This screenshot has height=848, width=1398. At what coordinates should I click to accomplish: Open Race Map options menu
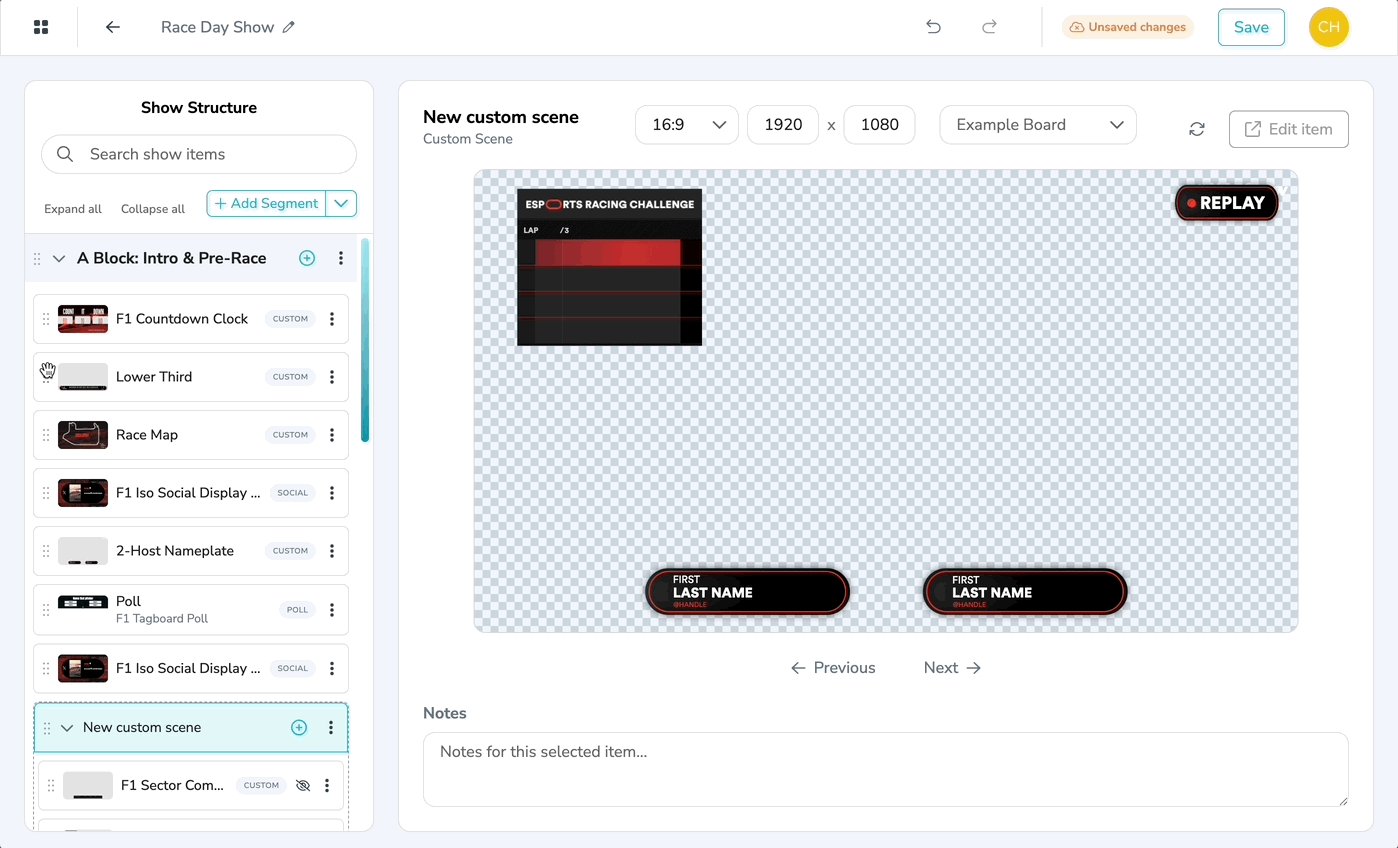pos(332,435)
